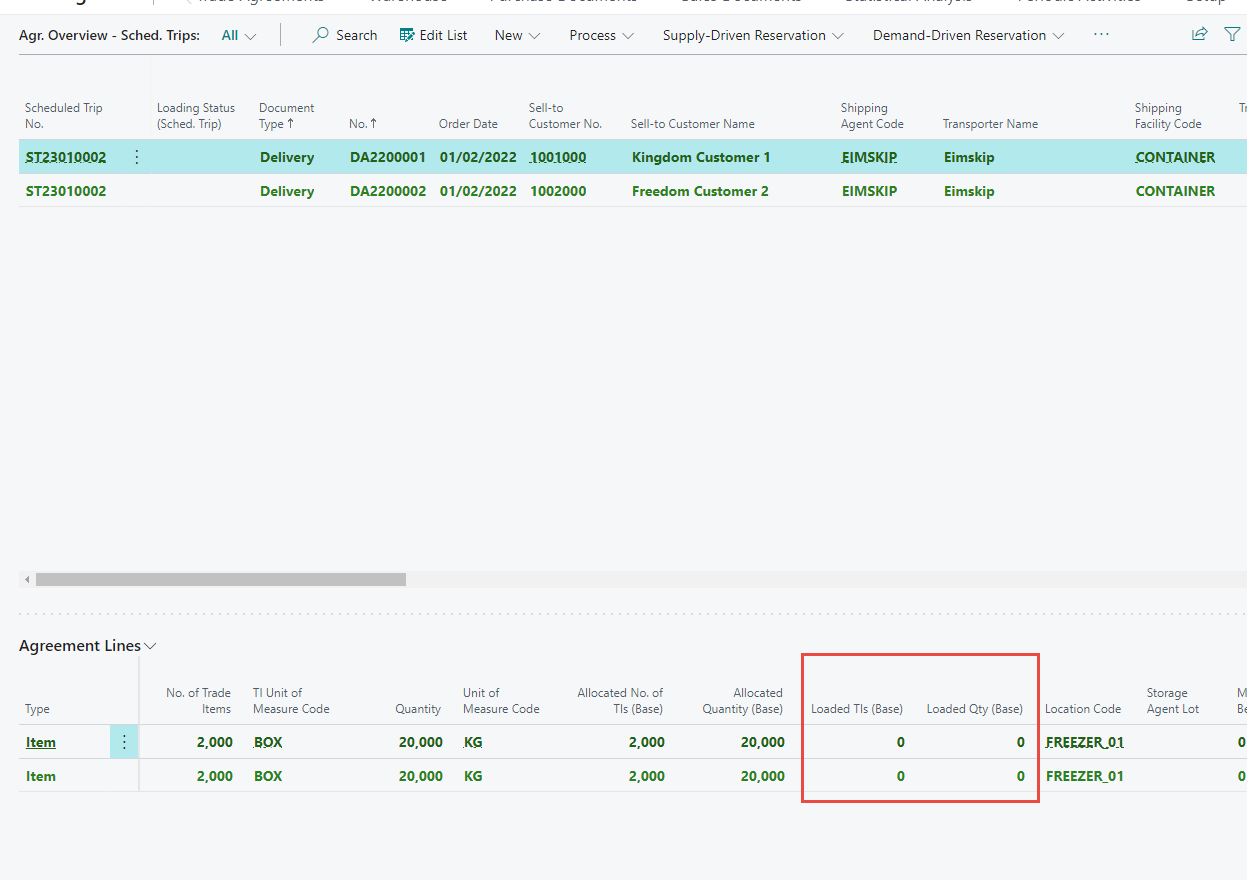The image size is (1247, 880).
Task: Click the first Item type link
Action: [41, 742]
